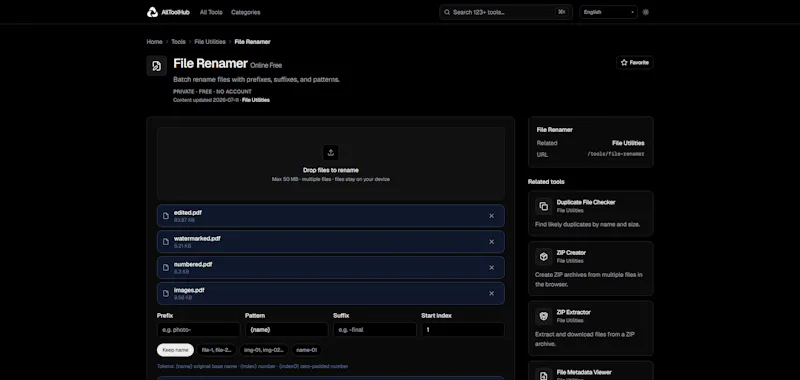Select the watermarked.pdf file name
The height and width of the screenshot is (380, 800).
tap(197, 238)
